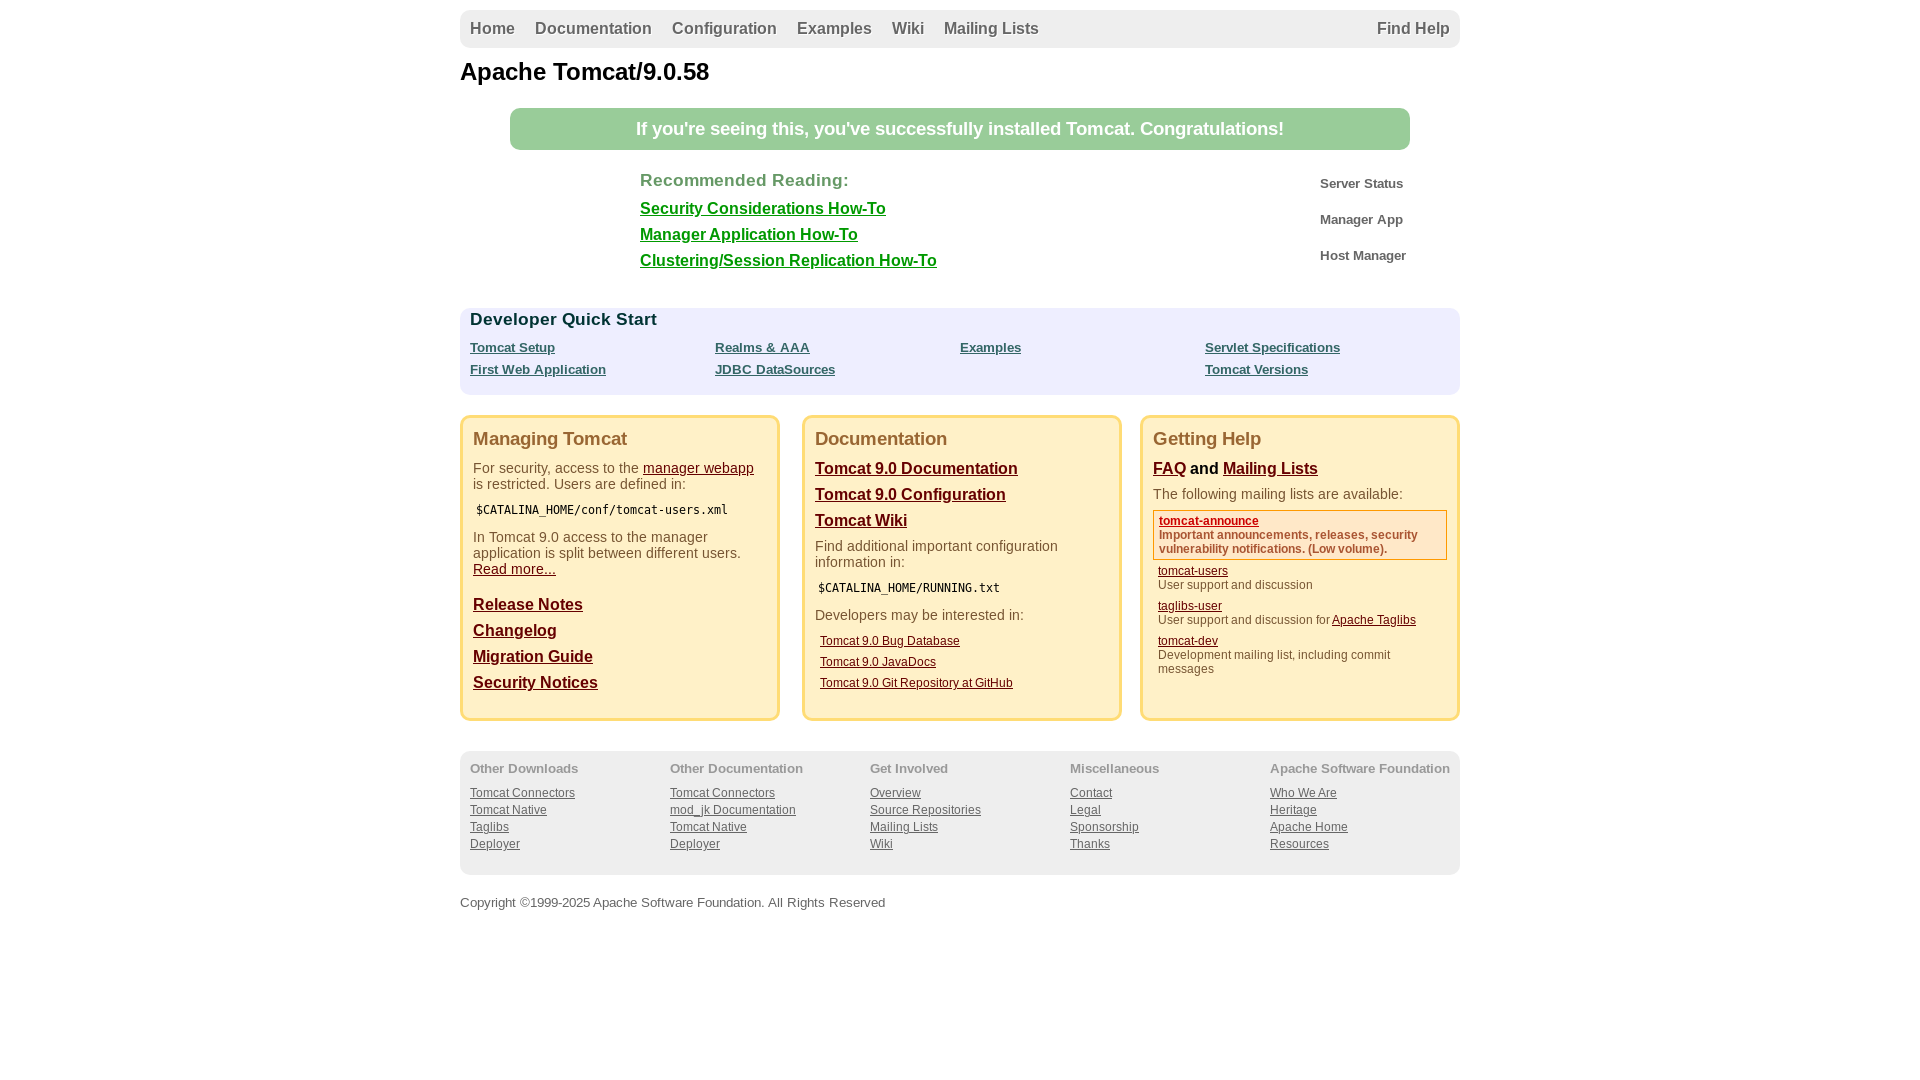
Task: Click the Read more... link
Action: [x=514, y=569]
